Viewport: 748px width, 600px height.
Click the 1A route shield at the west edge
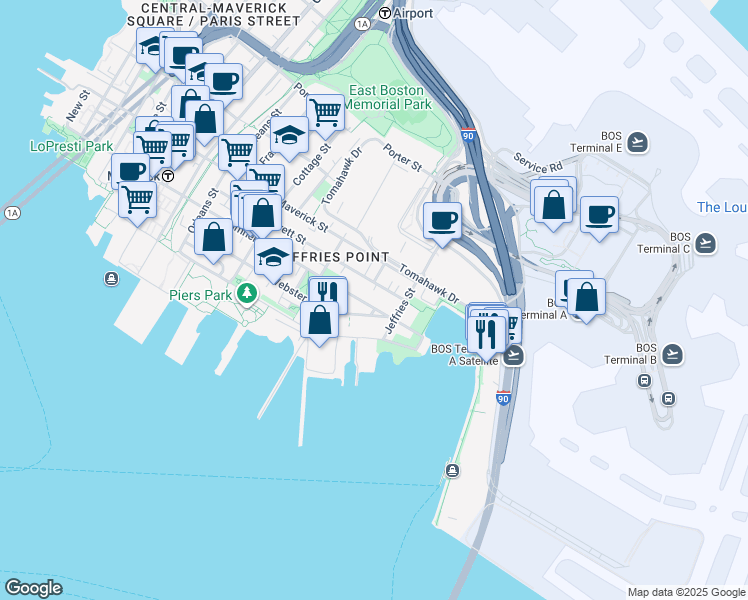pyautogui.click(x=12, y=213)
